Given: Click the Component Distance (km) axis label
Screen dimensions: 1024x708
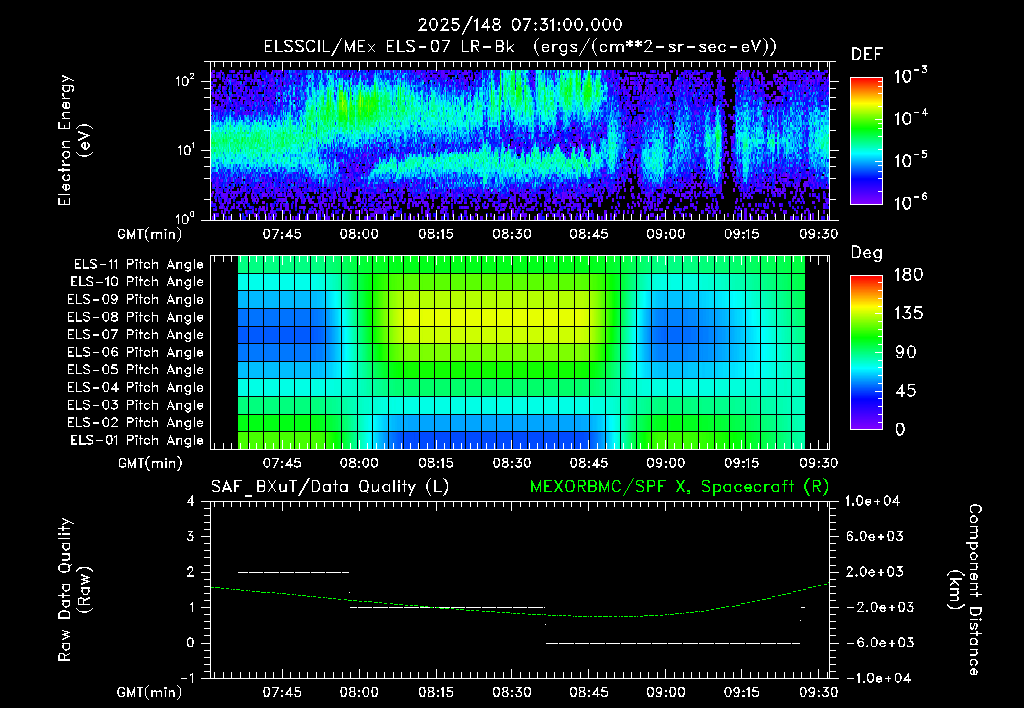Looking at the screenshot, I should pyautogui.click(x=965, y=590).
